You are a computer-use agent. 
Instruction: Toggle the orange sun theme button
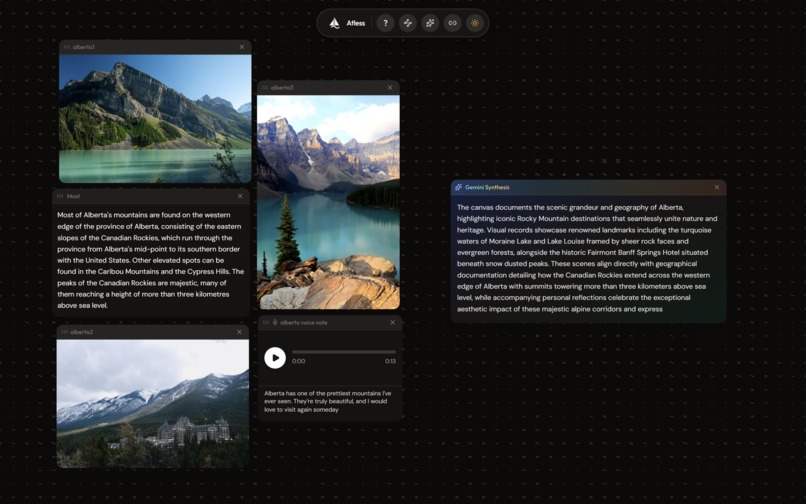tap(475, 23)
